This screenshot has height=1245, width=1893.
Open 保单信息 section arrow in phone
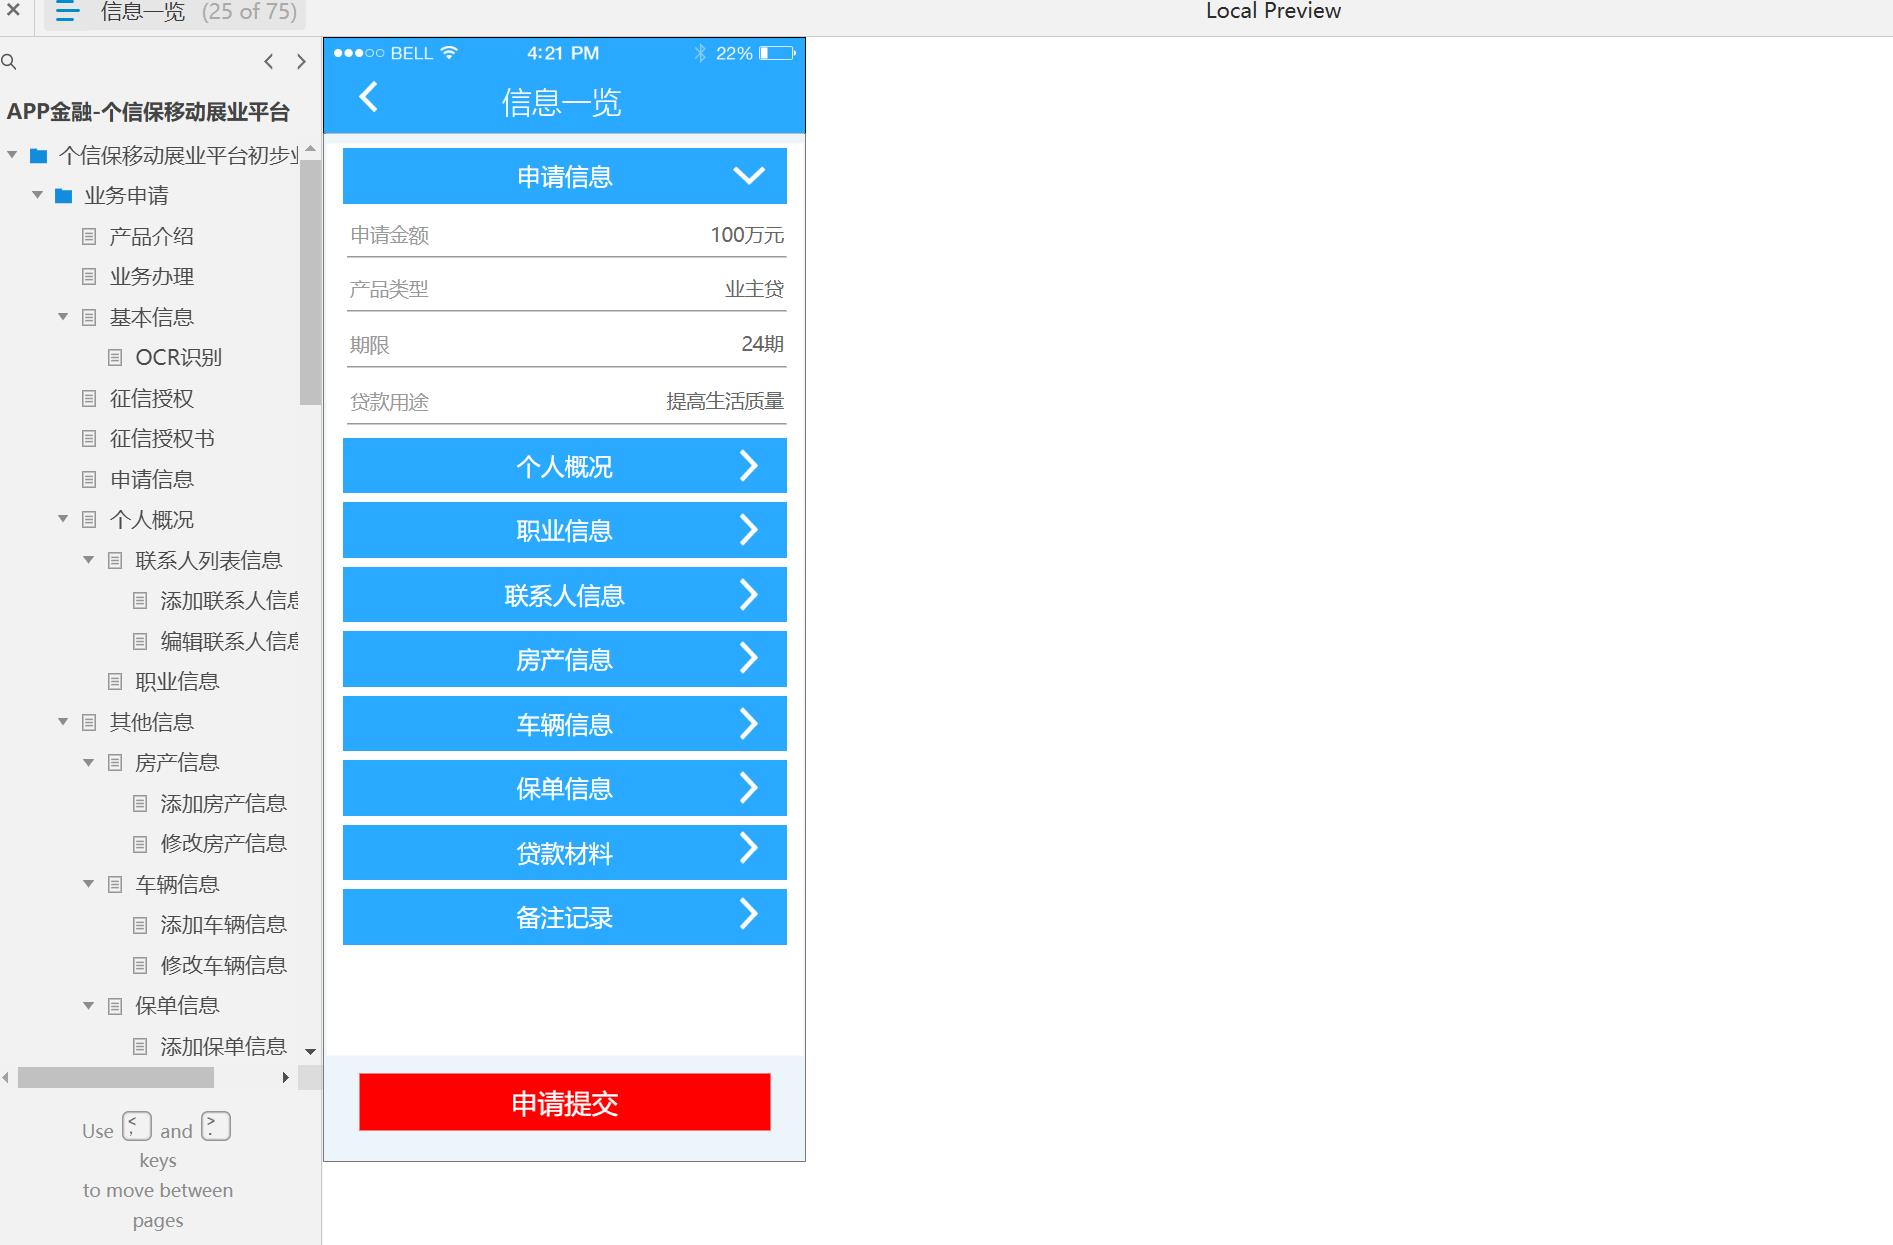748,787
